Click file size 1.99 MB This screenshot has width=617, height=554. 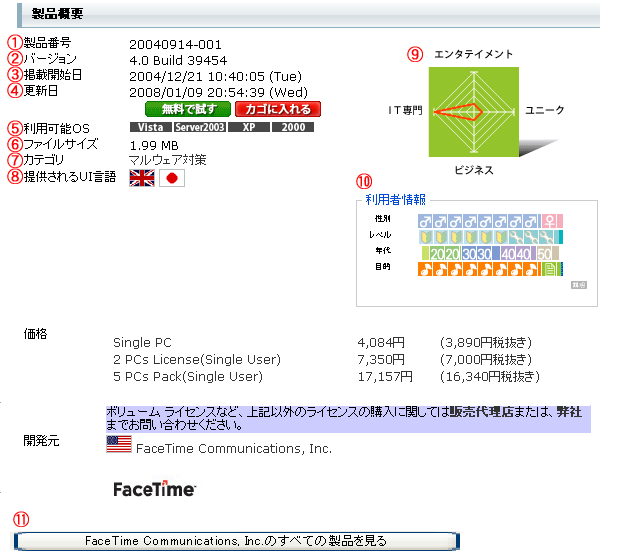coord(154,146)
